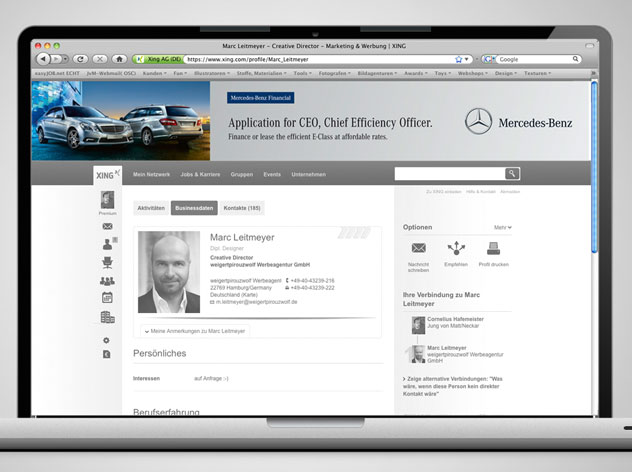Open Jobs & Karriere navigation menu
Image resolution: width=632 pixels, height=472 pixels.
(198, 174)
